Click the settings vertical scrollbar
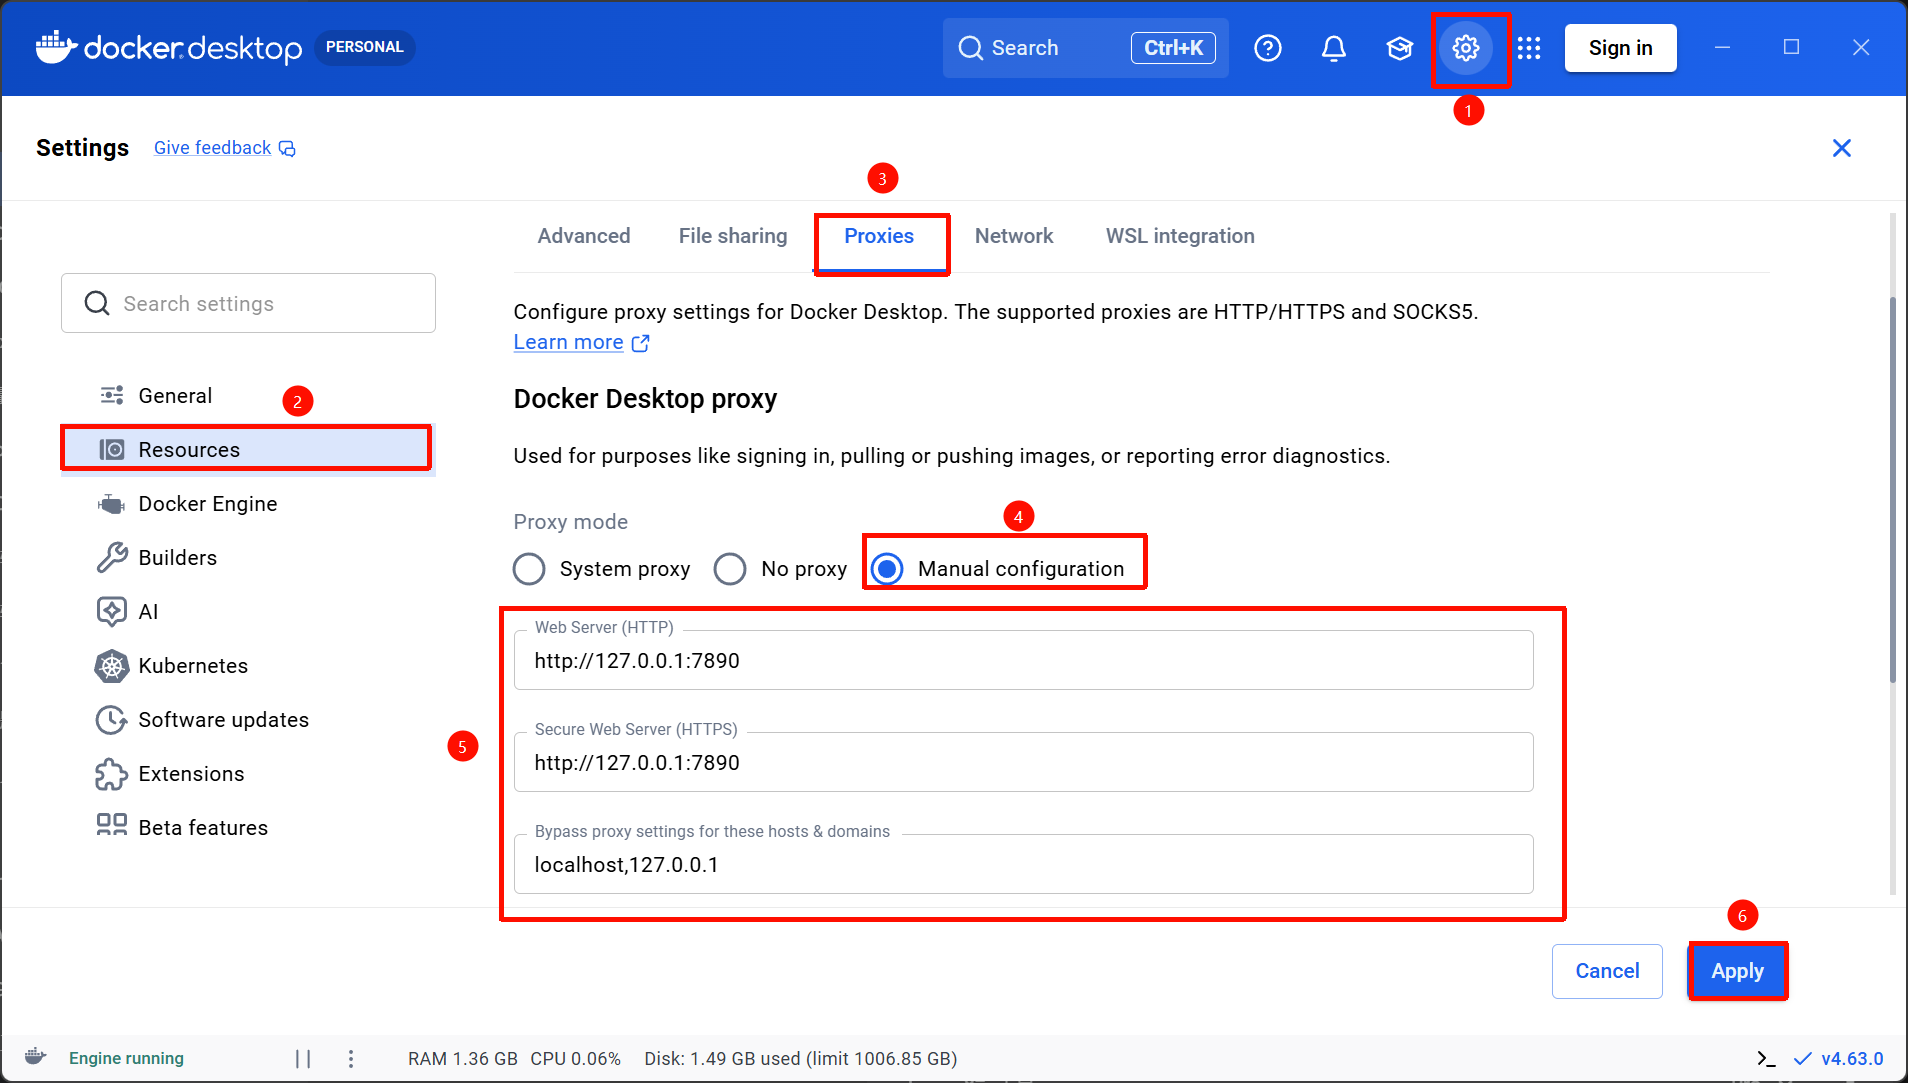The width and height of the screenshot is (1908, 1083). pyautogui.click(x=1892, y=490)
